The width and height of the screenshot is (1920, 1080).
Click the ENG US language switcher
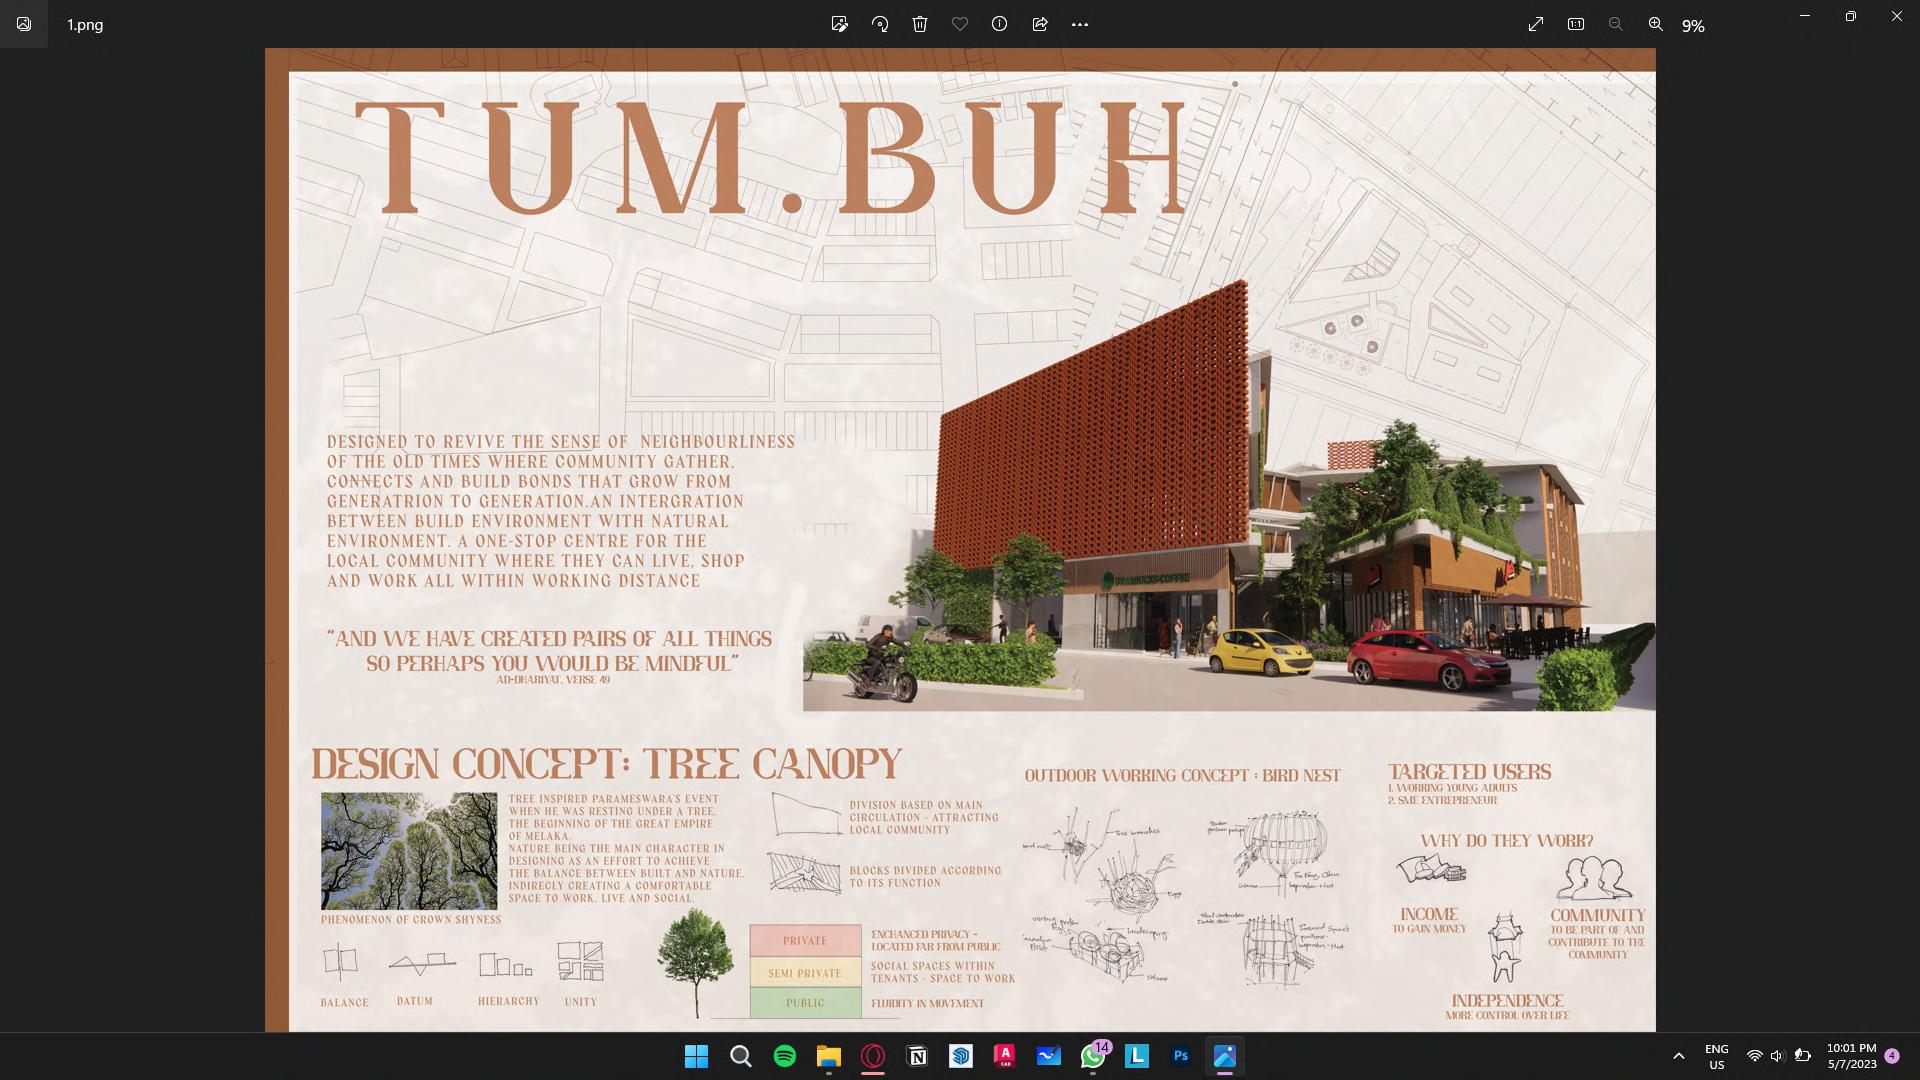(1716, 1056)
